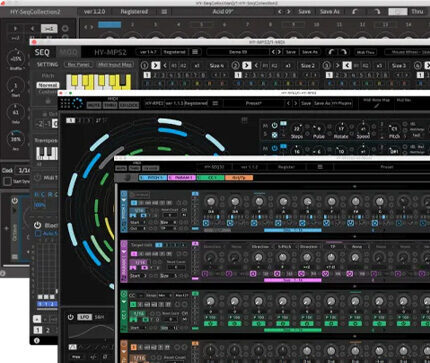Click first step knob in PITCH 1 lane
Image resolution: width=430 pixels, height=363 pixels.
pyautogui.click(x=211, y=201)
